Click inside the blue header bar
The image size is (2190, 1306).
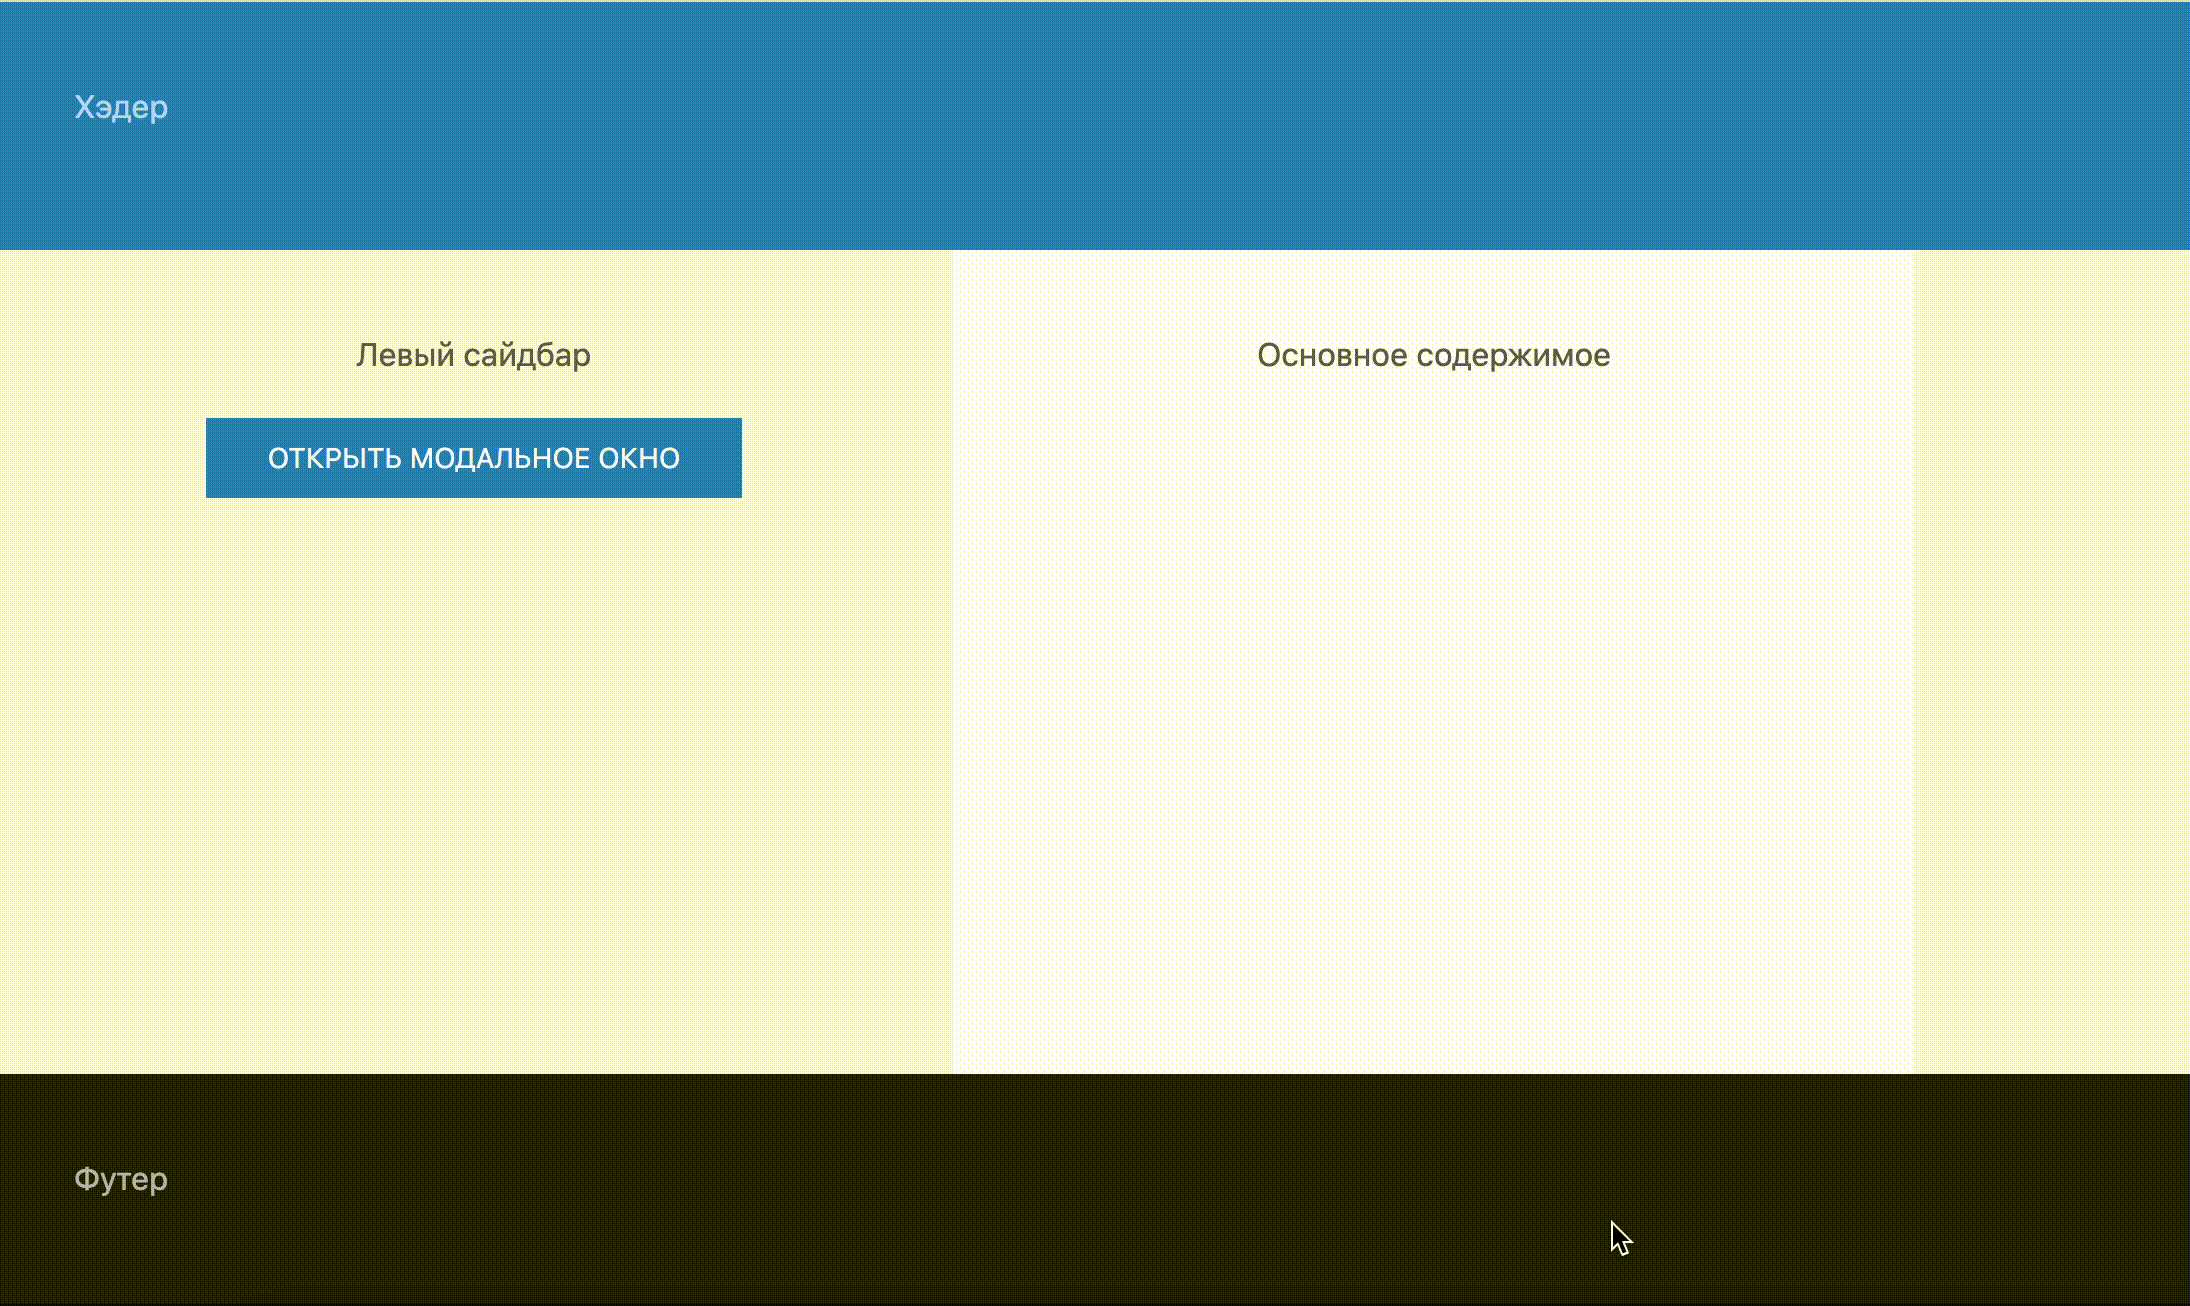pos(1095,125)
